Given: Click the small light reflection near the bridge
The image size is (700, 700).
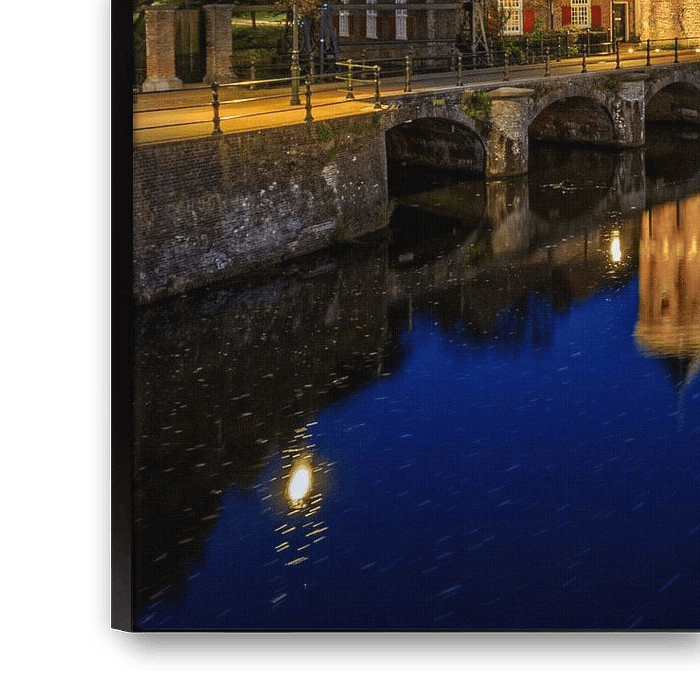Looking at the screenshot, I should pyautogui.click(x=615, y=248).
